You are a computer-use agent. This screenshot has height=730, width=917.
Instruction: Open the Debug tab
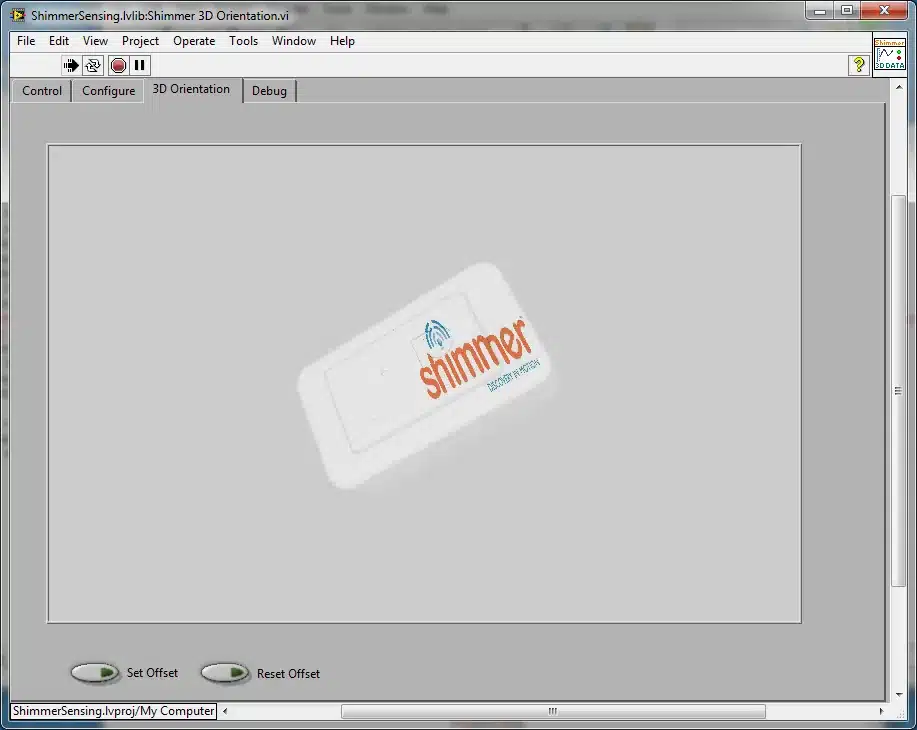pyautogui.click(x=270, y=91)
